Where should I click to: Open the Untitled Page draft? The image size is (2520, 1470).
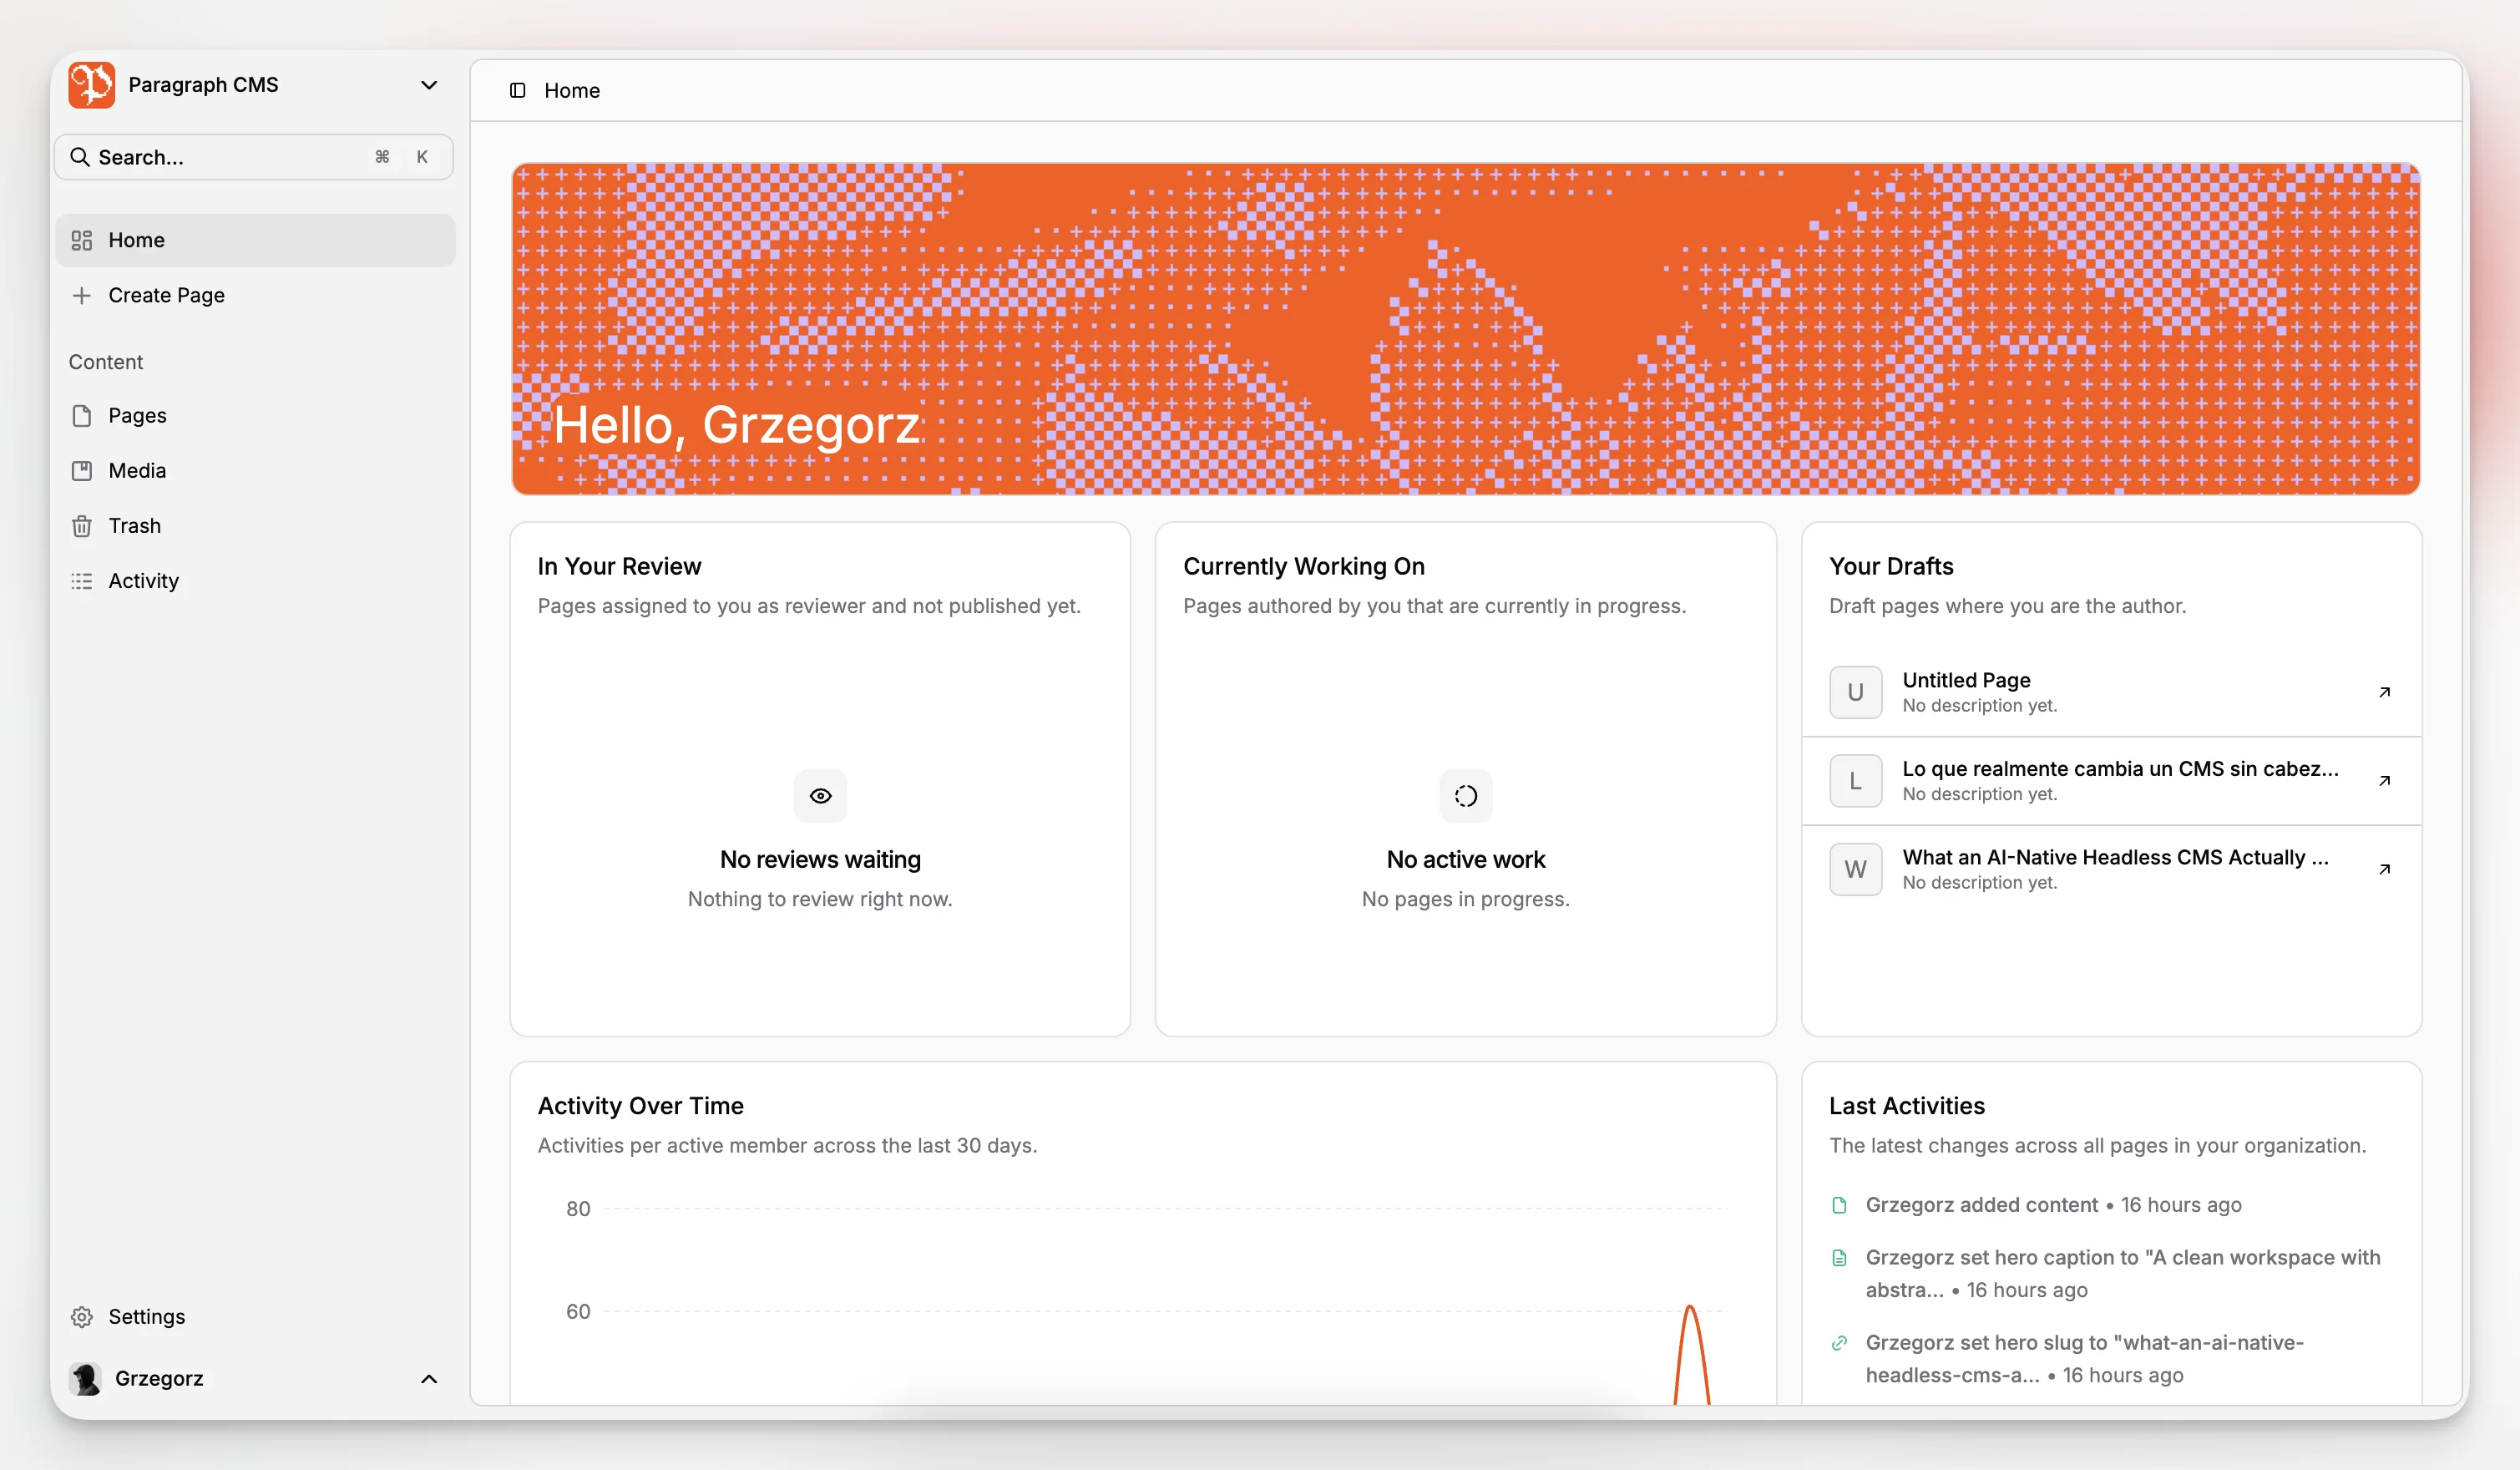point(2111,692)
